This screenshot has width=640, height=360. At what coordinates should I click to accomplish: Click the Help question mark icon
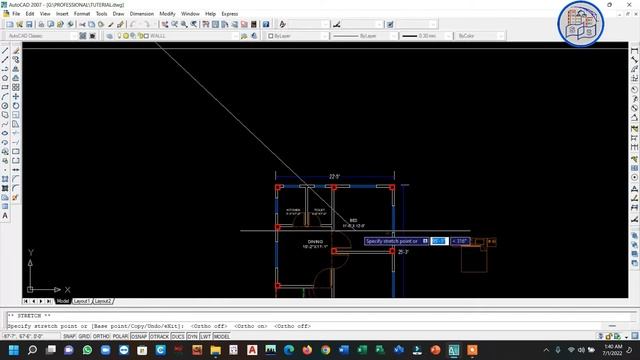tap(266, 24)
